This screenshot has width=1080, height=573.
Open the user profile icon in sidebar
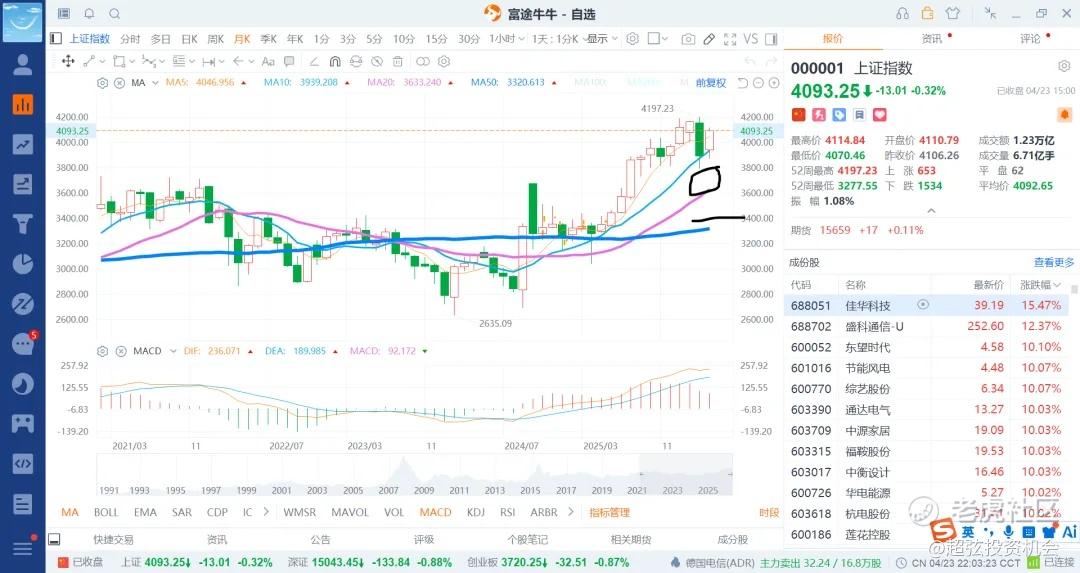point(23,65)
